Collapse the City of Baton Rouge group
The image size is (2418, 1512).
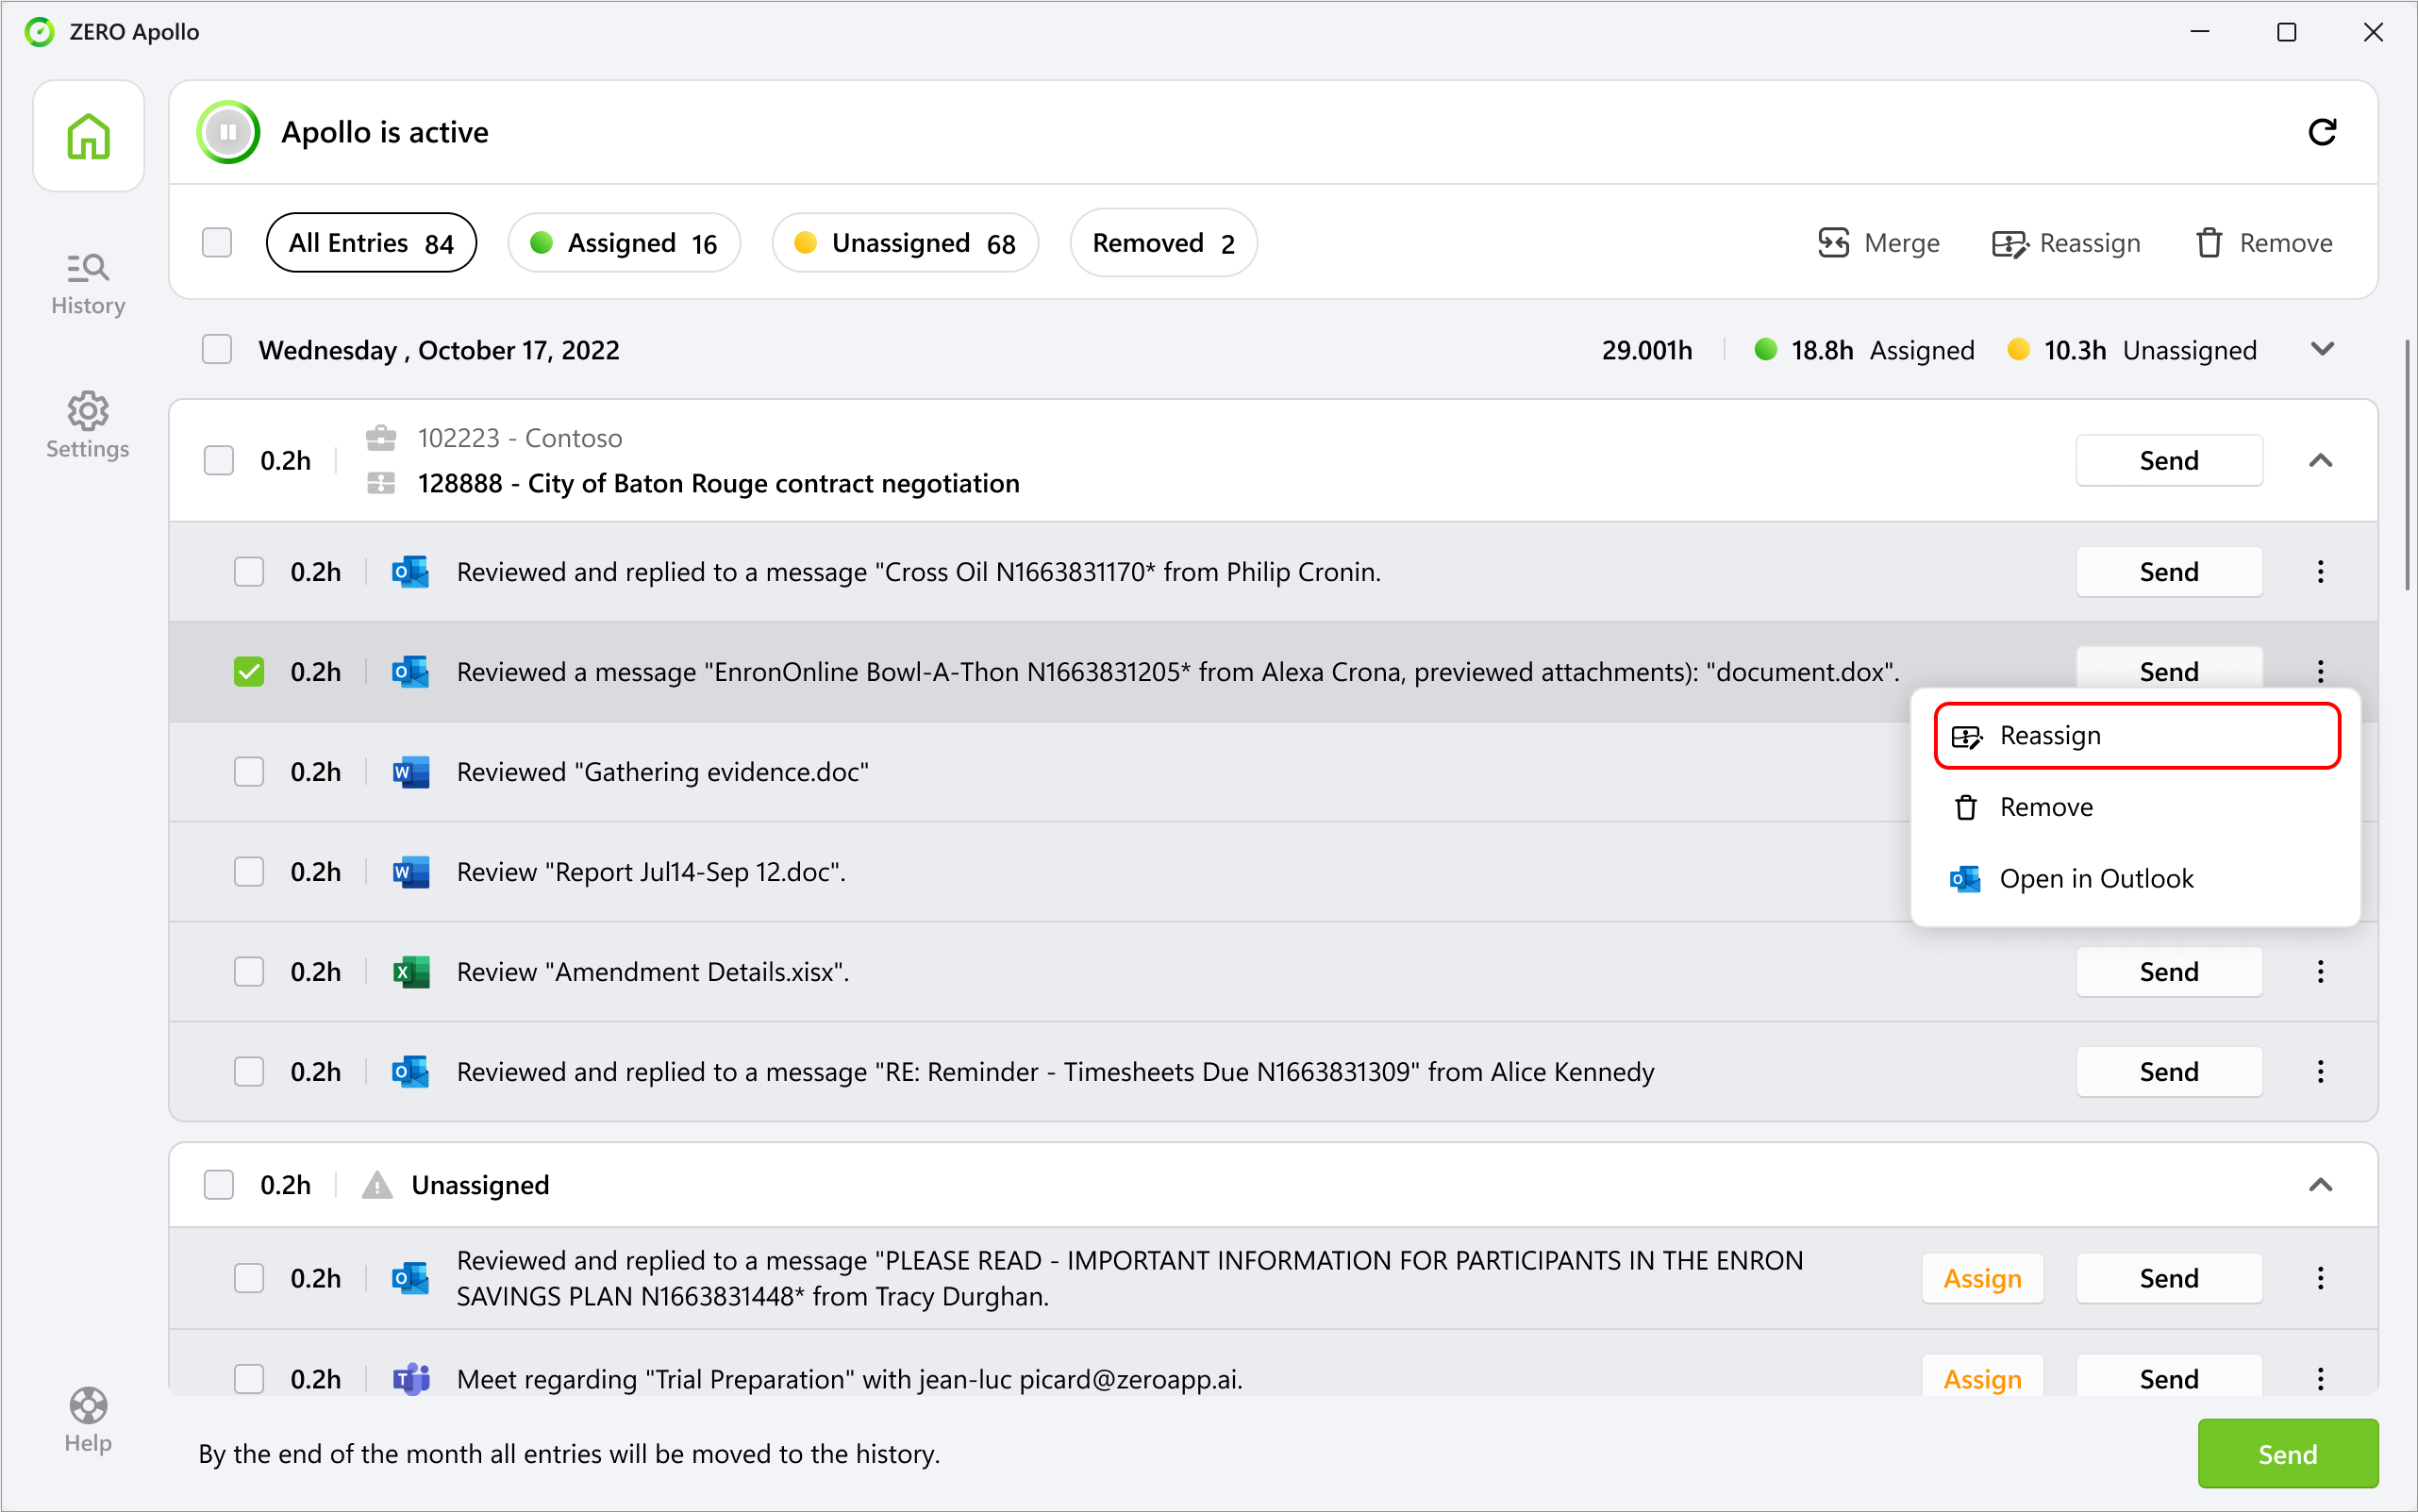pos(2322,460)
